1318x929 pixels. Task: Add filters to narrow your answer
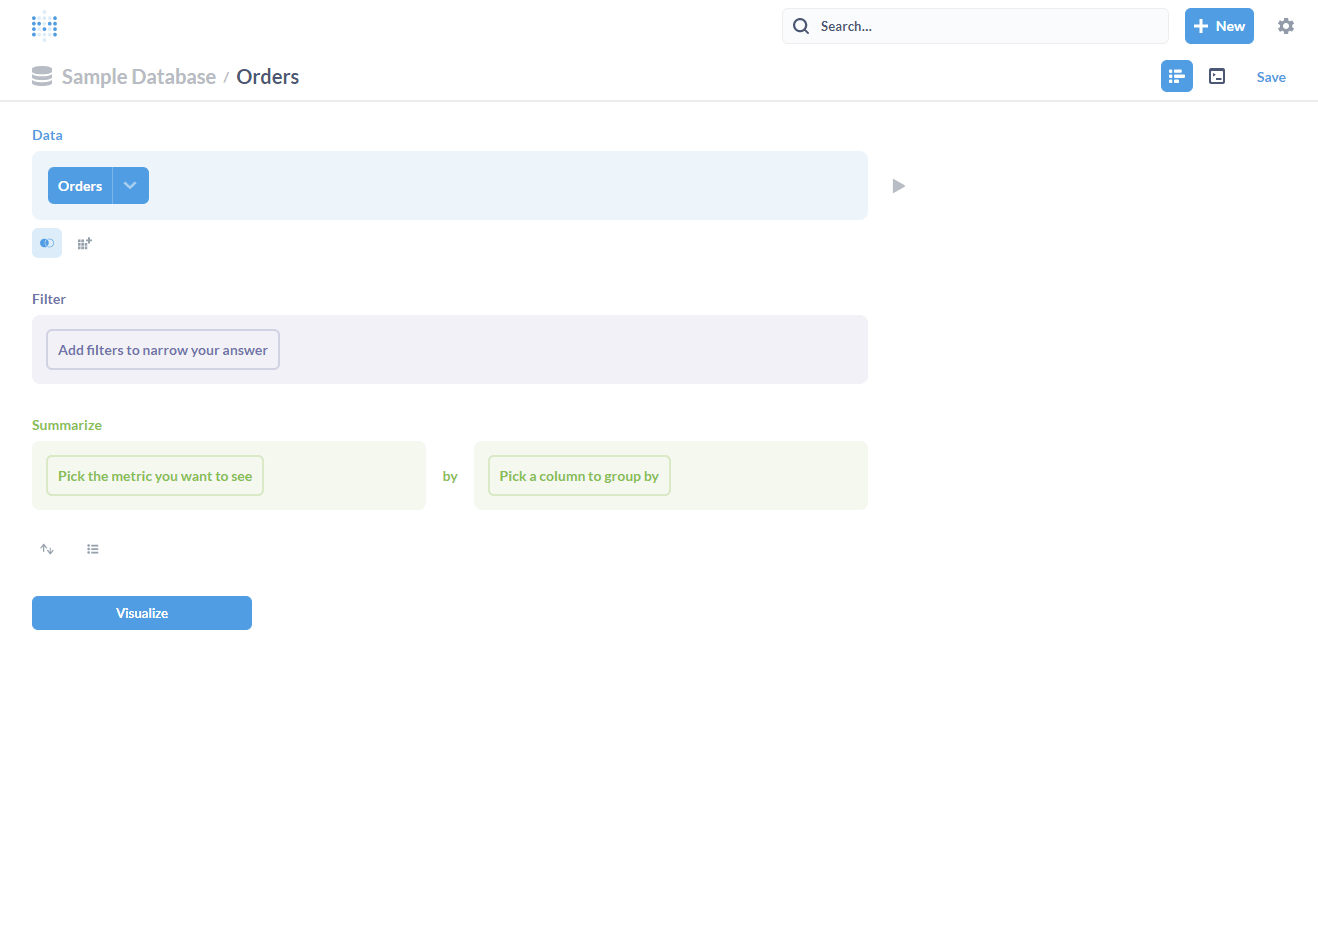point(163,350)
